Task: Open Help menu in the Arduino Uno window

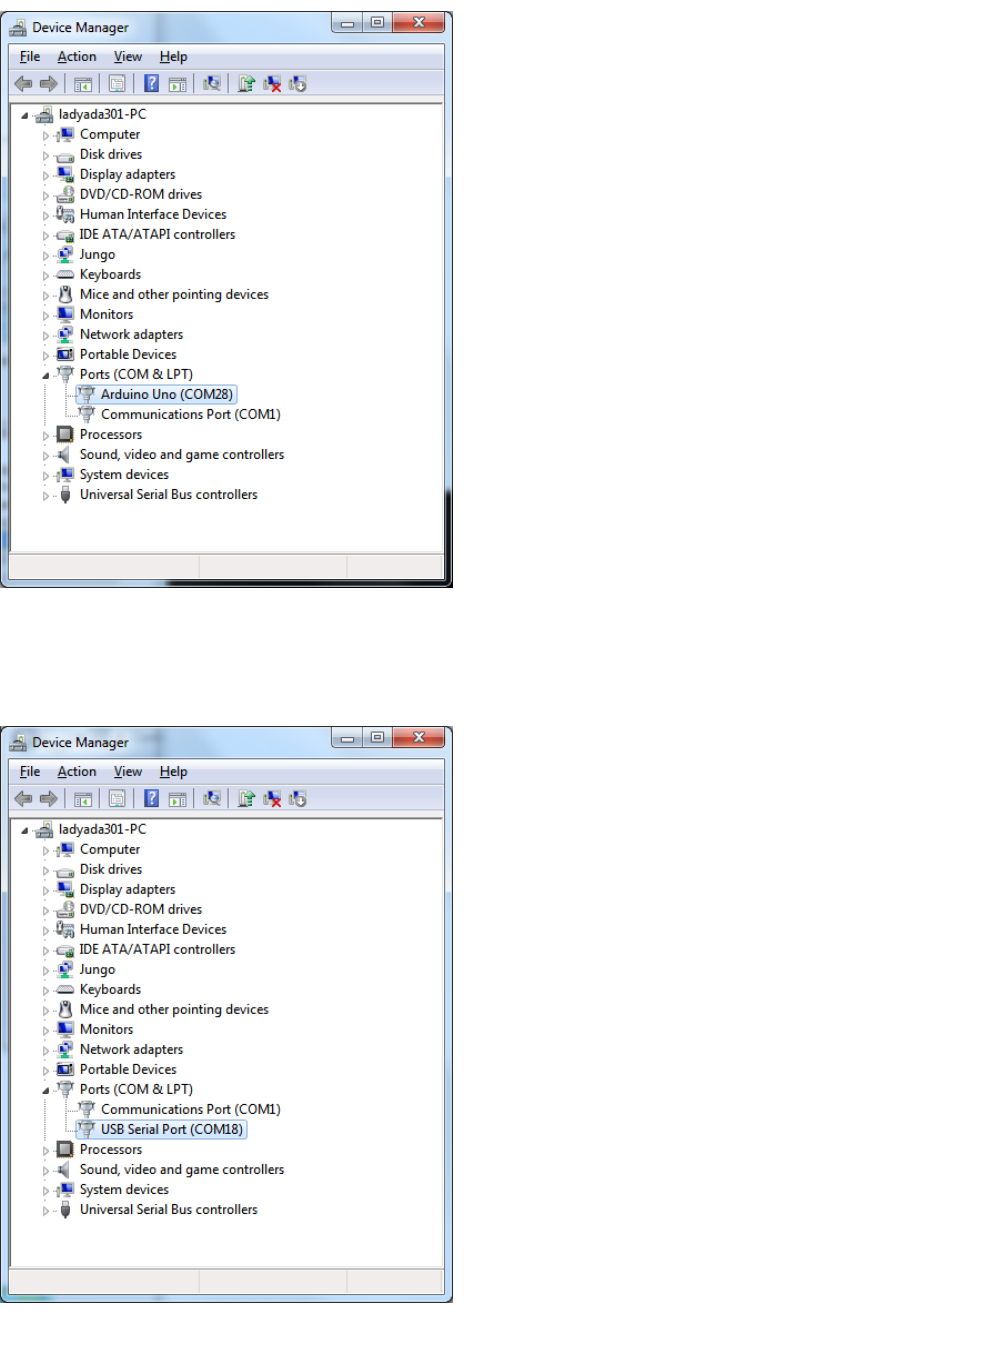Action: pos(173,57)
